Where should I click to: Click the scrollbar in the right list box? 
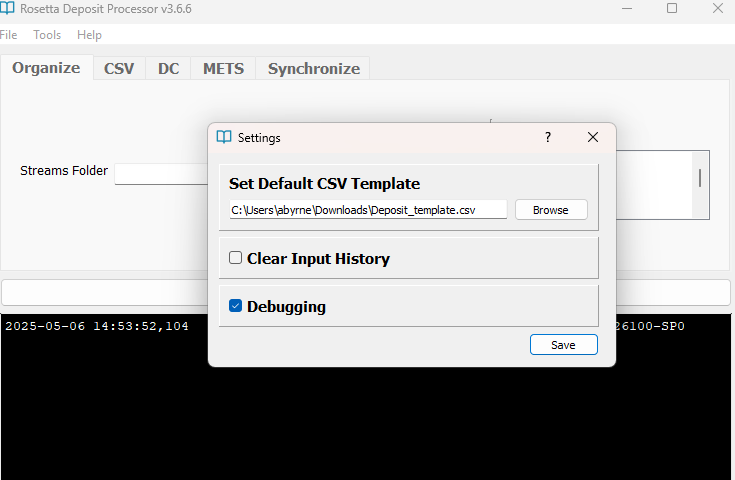click(700, 178)
